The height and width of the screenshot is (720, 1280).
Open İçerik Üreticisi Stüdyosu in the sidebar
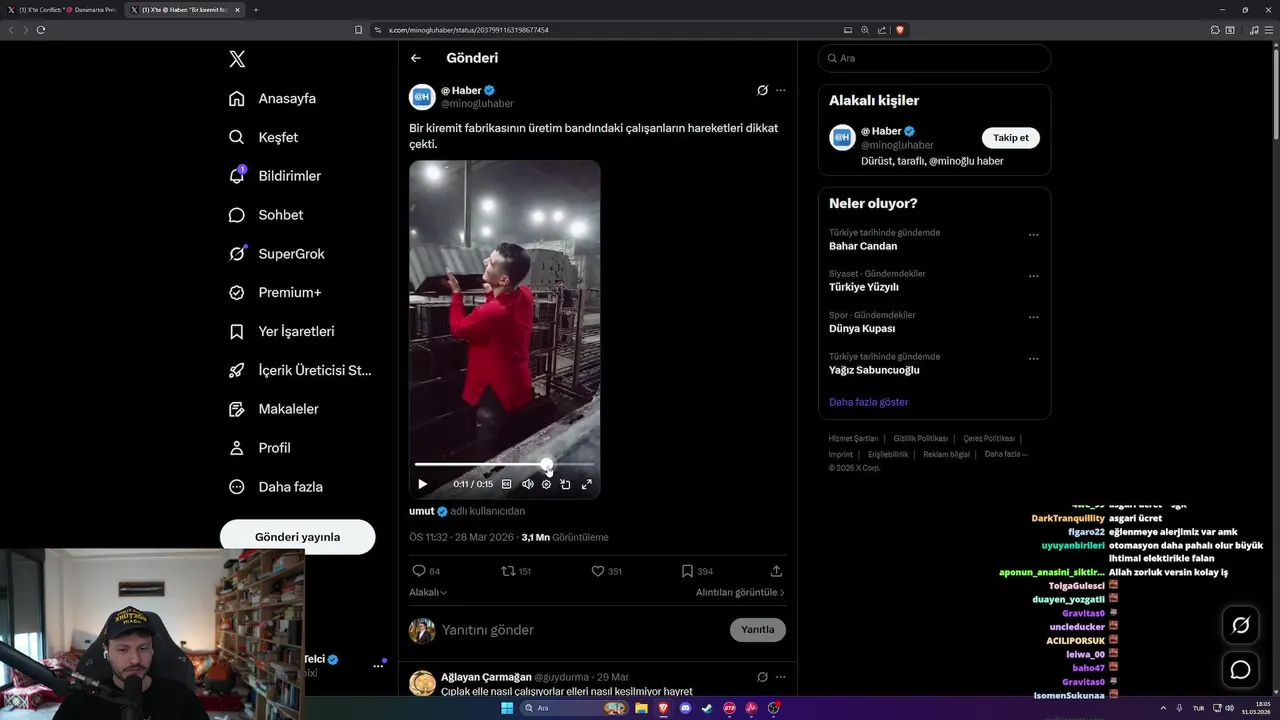click(301, 370)
